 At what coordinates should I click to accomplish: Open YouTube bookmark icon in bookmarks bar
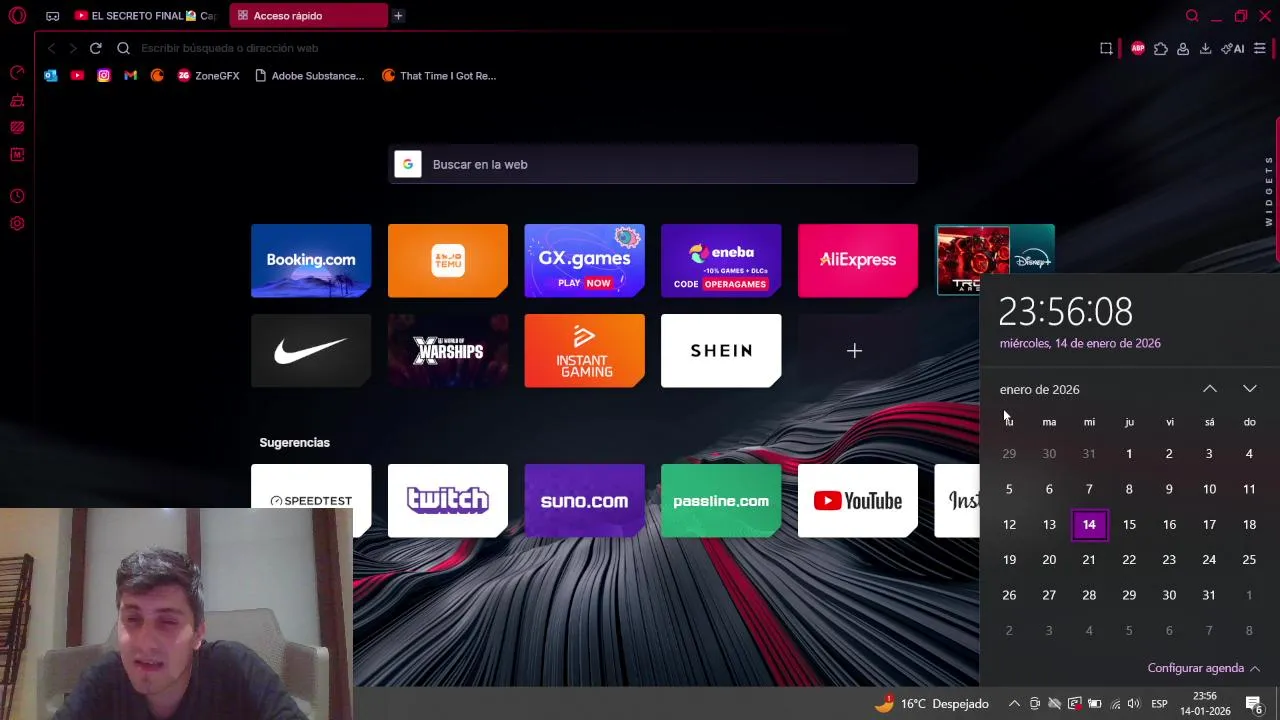click(77, 76)
